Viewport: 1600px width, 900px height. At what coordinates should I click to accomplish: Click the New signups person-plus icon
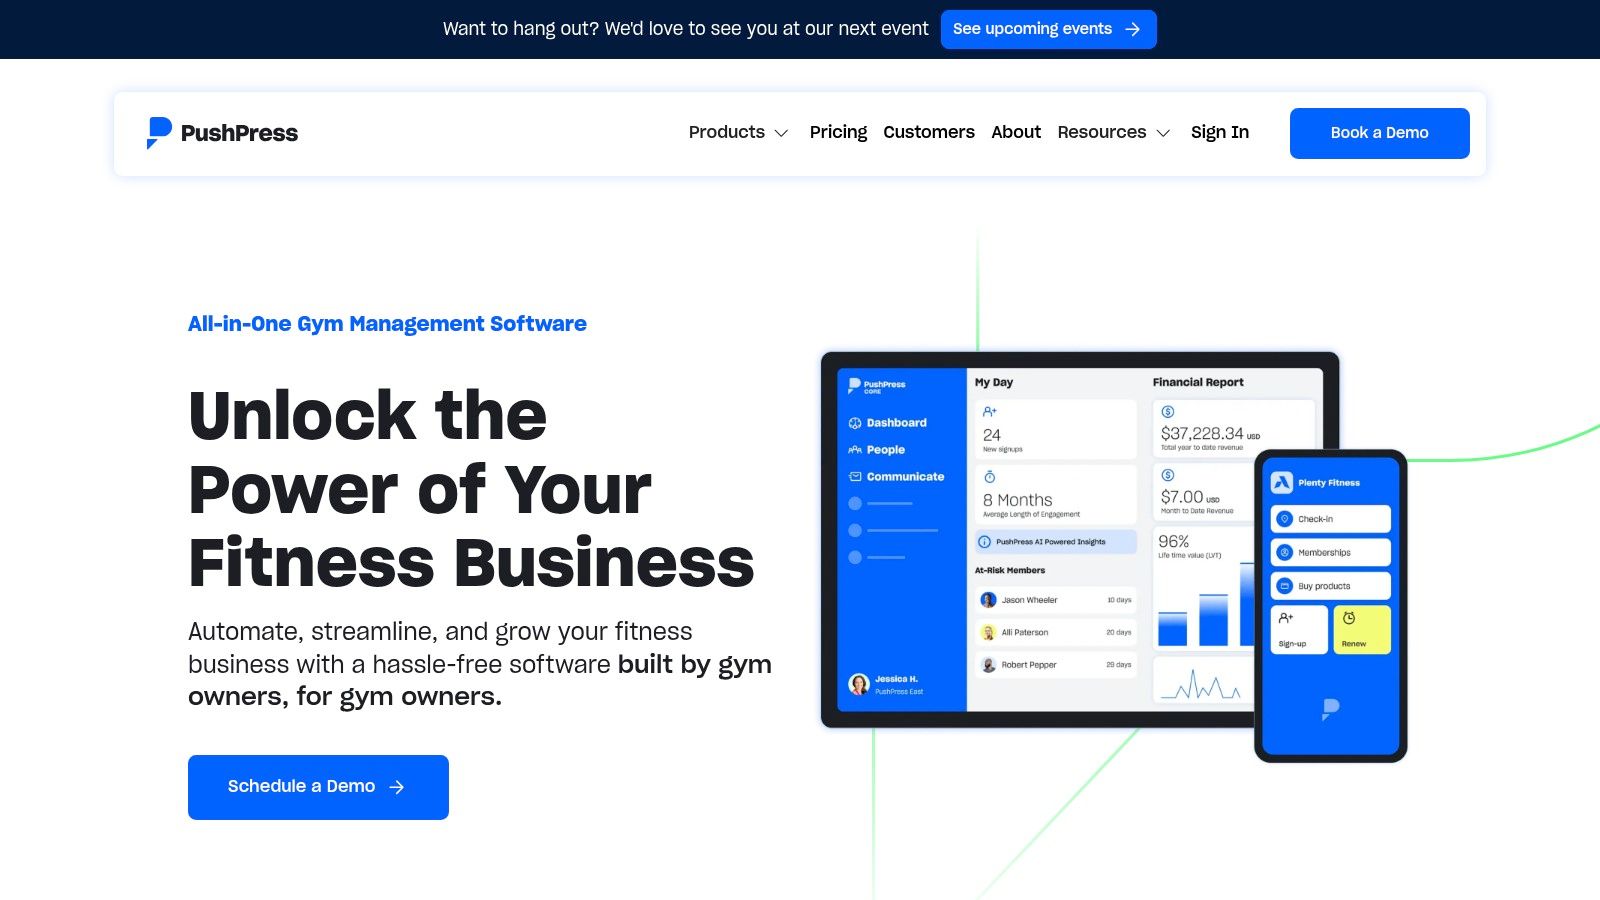point(990,412)
